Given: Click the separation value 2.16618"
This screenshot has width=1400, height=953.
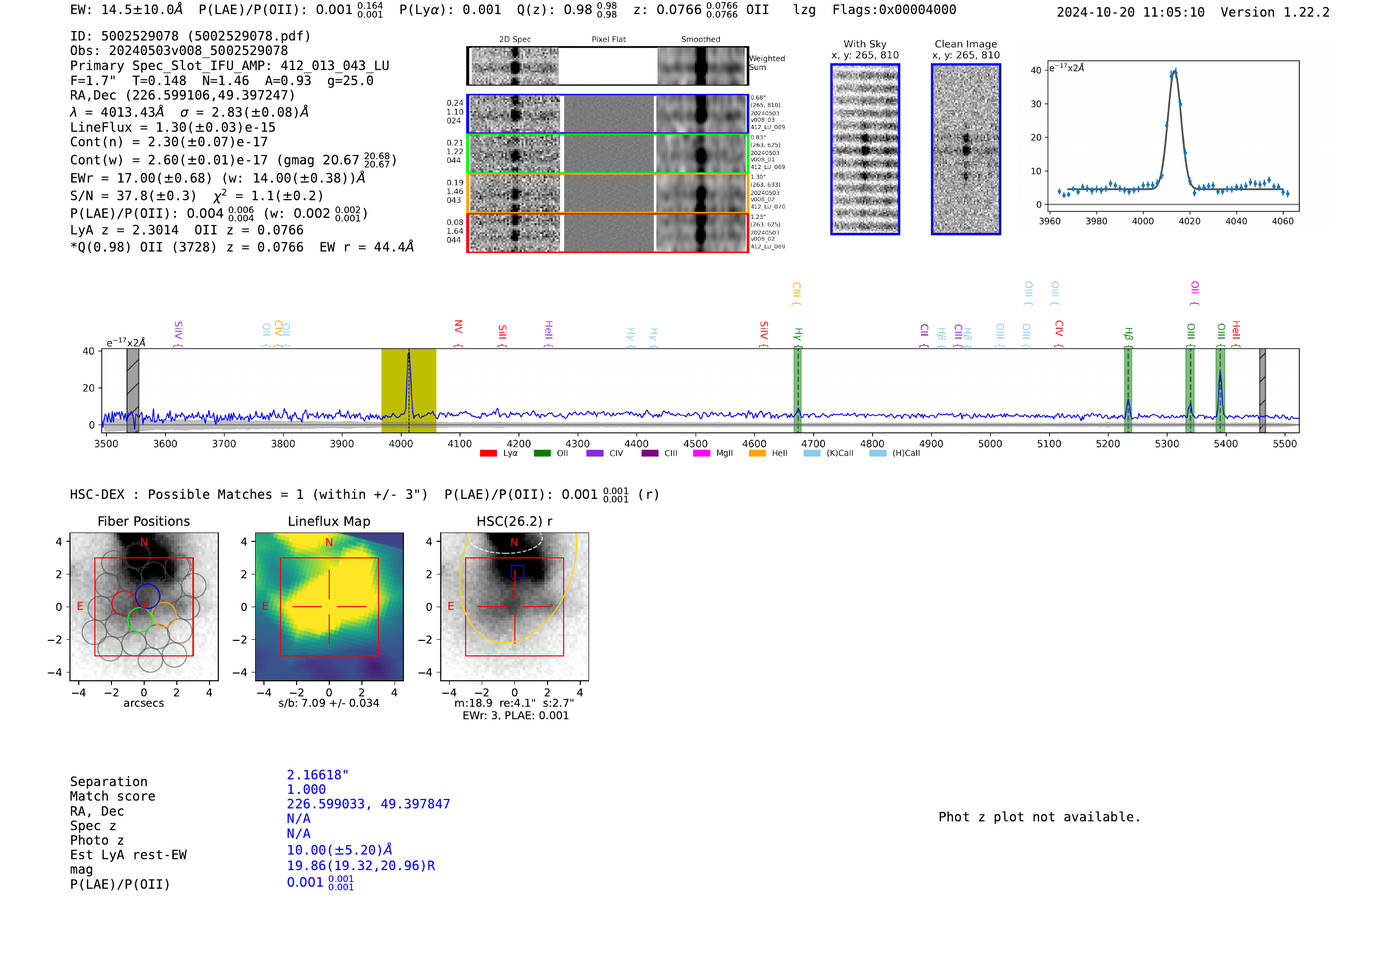Looking at the screenshot, I should [x=318, y=775].
